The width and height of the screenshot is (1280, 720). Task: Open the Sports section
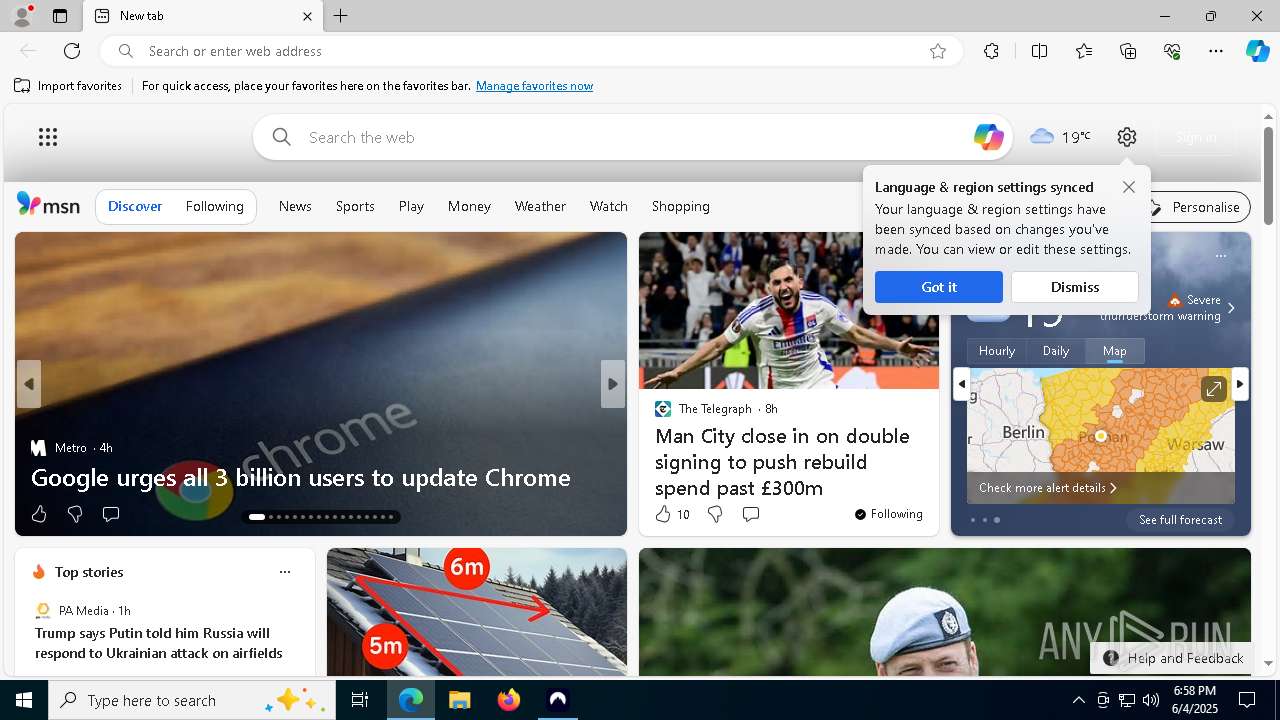tap(355, 206)
